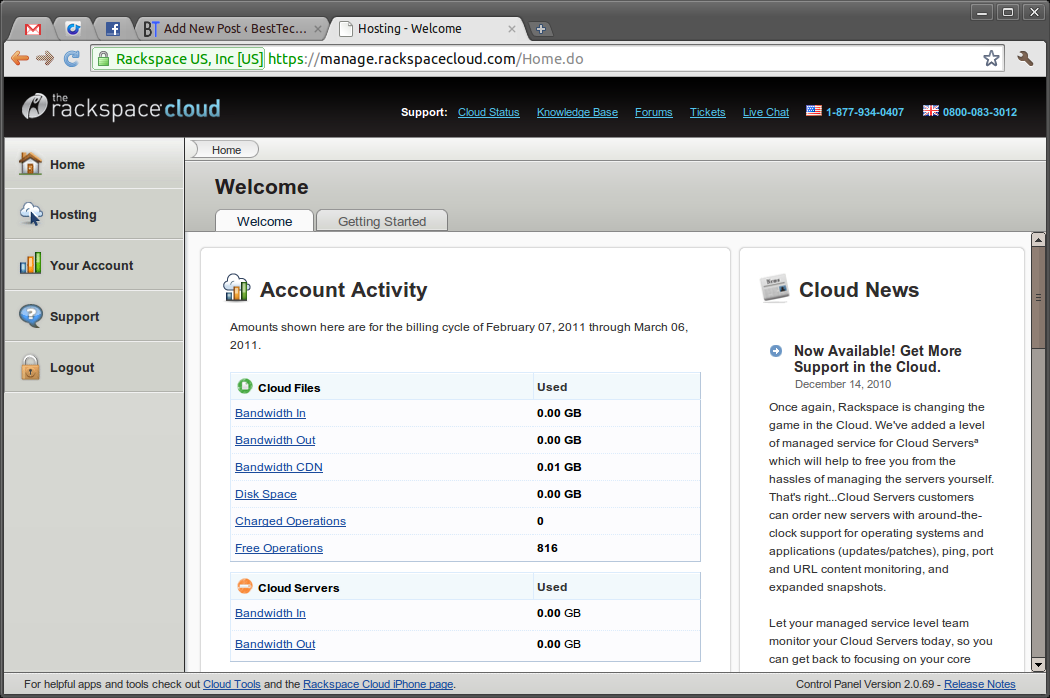This screenshot has width=1050, height=698.
Task: Switch to the Getting Started tab
Action: coord(381,220)
